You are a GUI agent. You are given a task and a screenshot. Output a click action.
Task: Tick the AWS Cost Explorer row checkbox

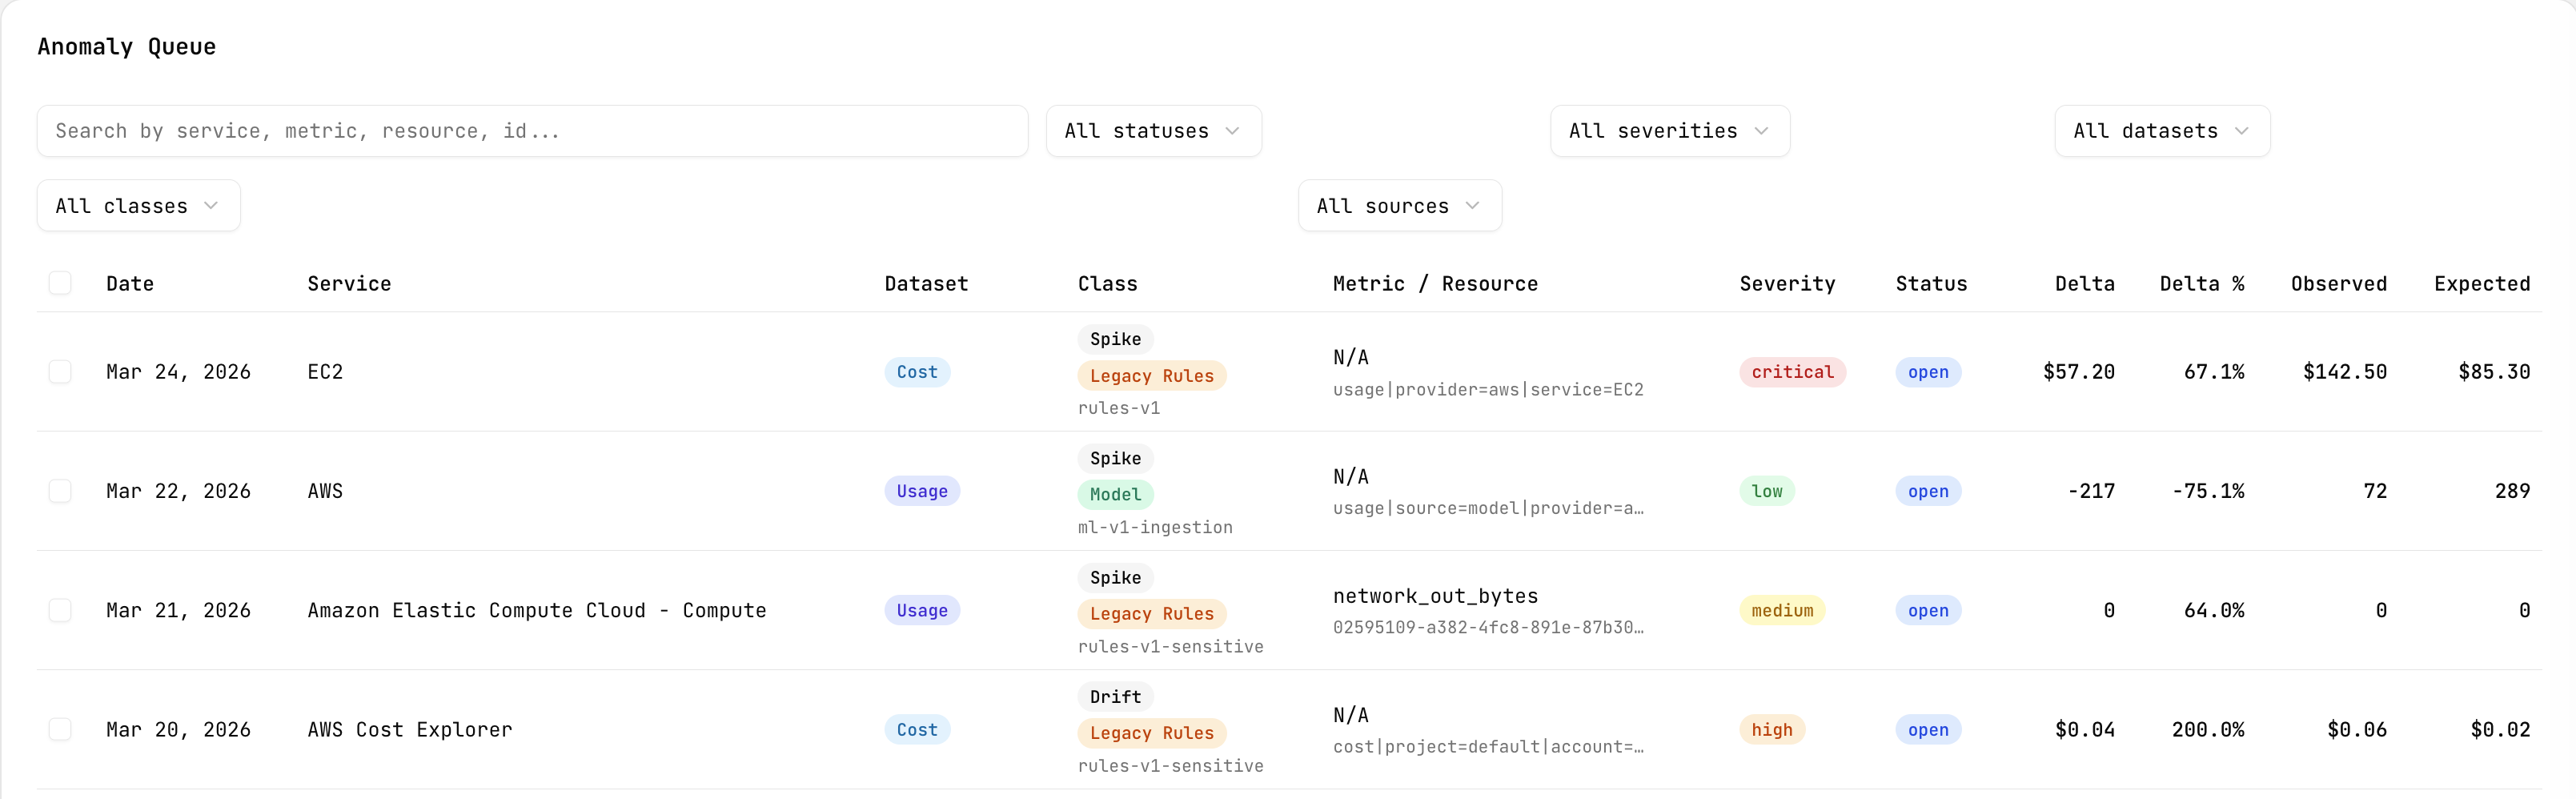[60, 729]
